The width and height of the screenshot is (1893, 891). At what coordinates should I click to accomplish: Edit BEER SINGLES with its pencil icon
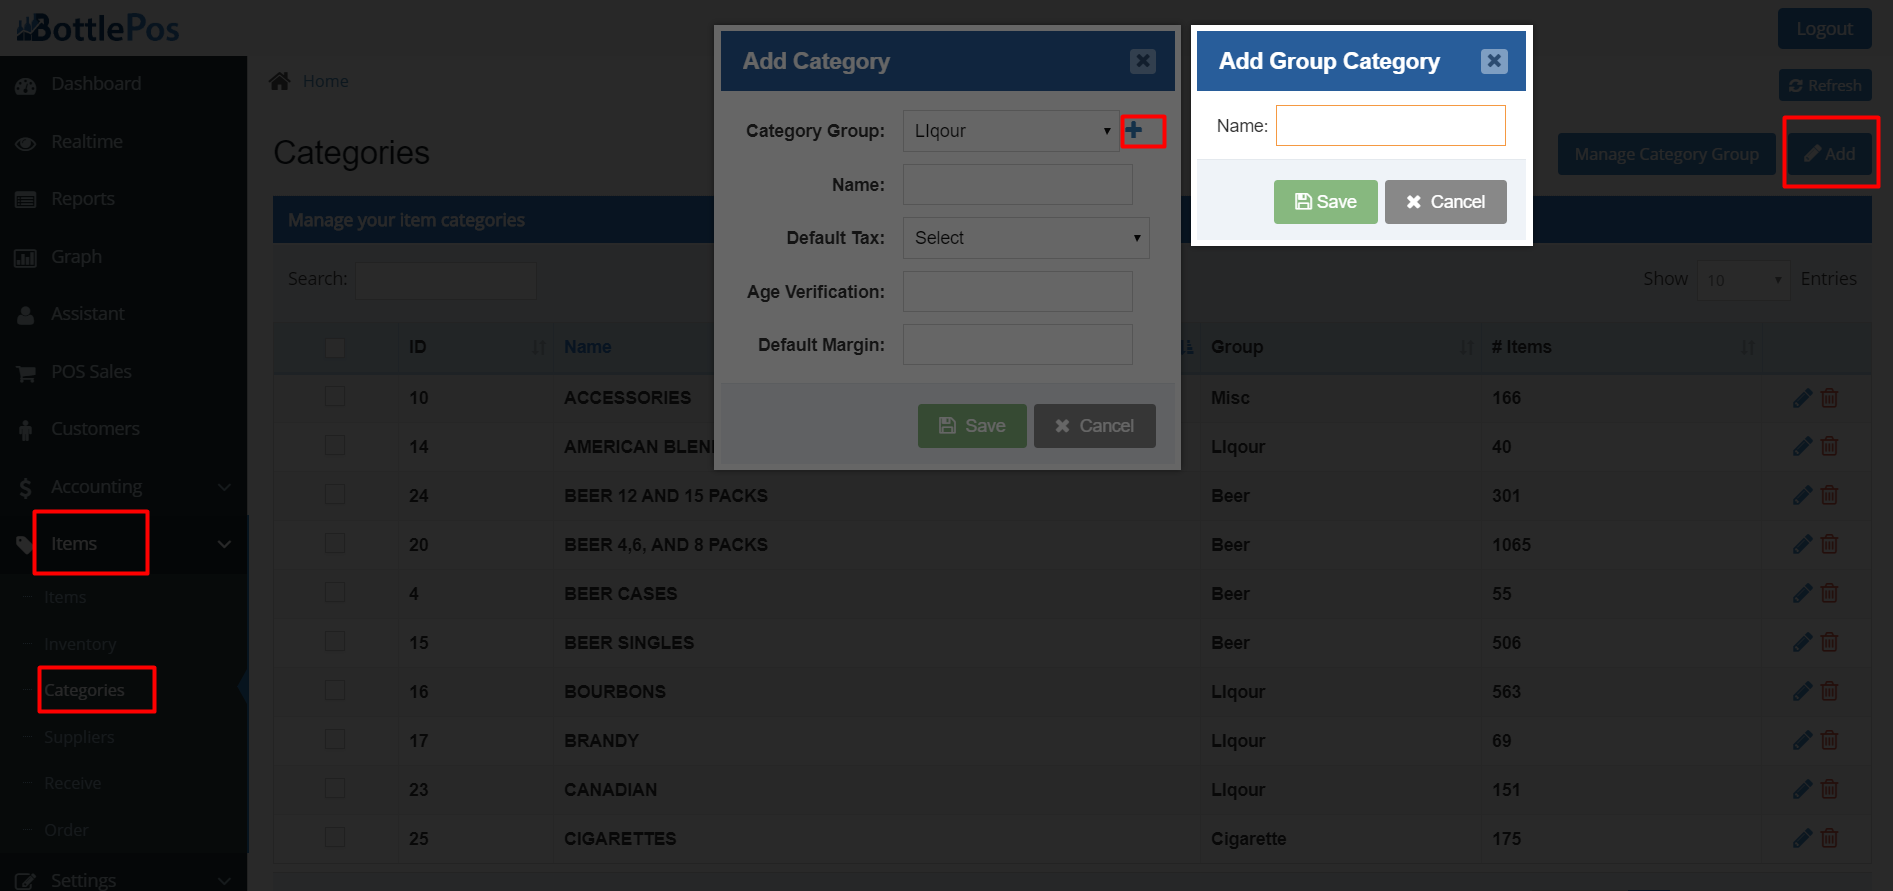[x=1802, y=642]
